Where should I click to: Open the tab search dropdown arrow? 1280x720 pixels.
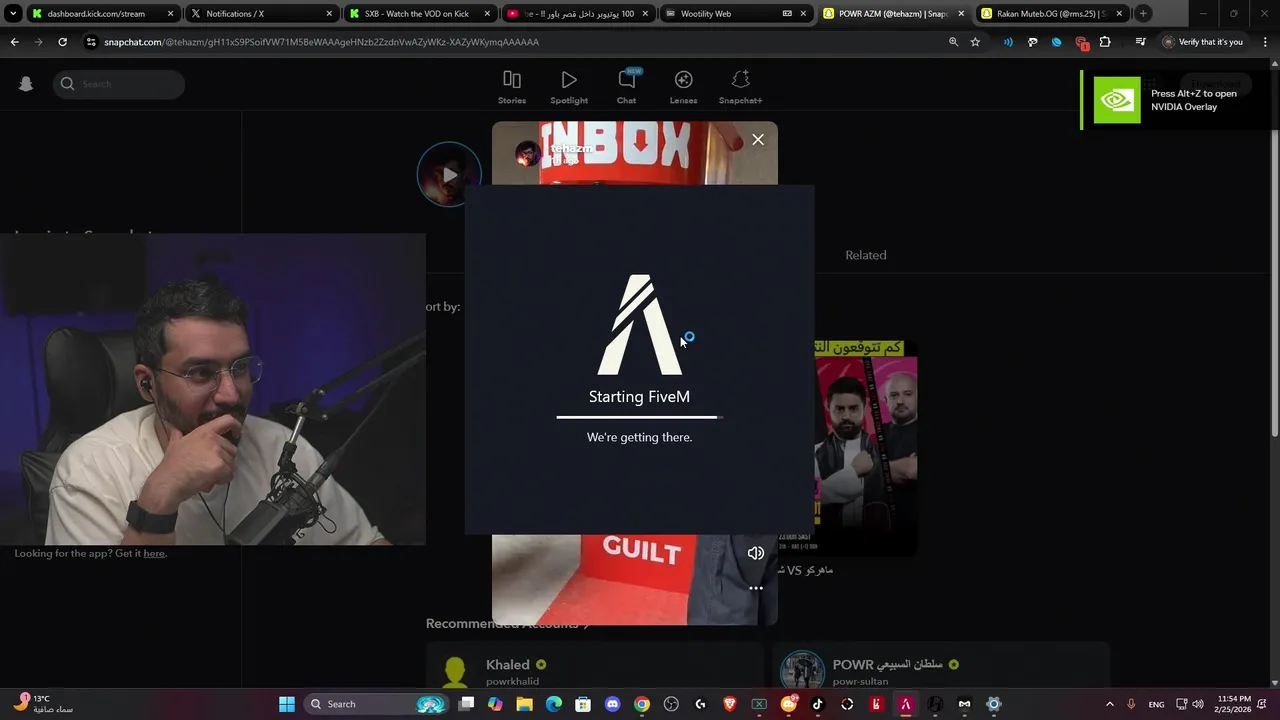(13, 14)
